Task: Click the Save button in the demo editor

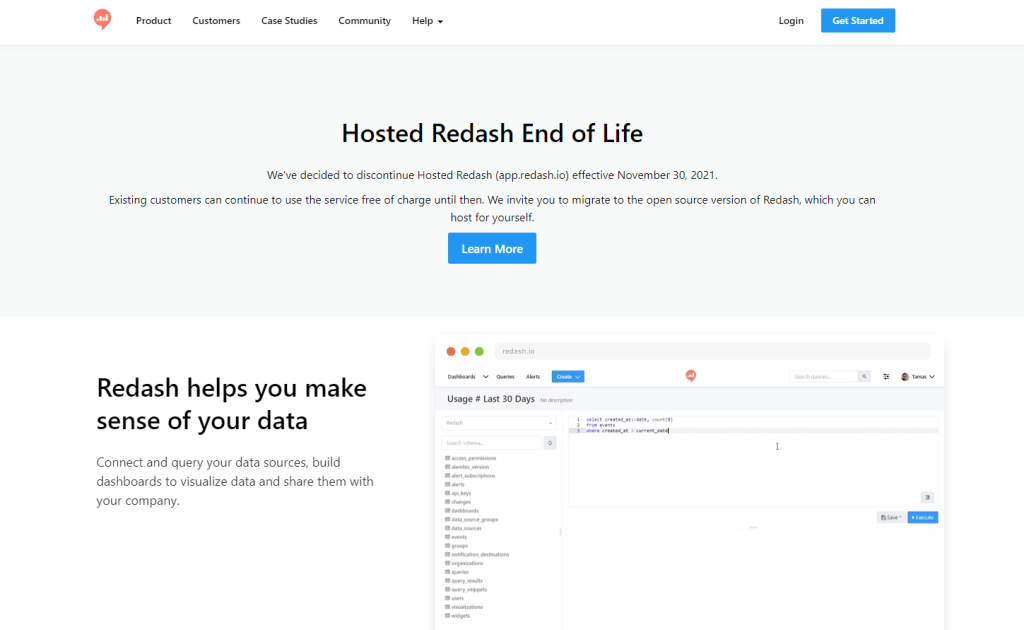Action: (890, 517)
